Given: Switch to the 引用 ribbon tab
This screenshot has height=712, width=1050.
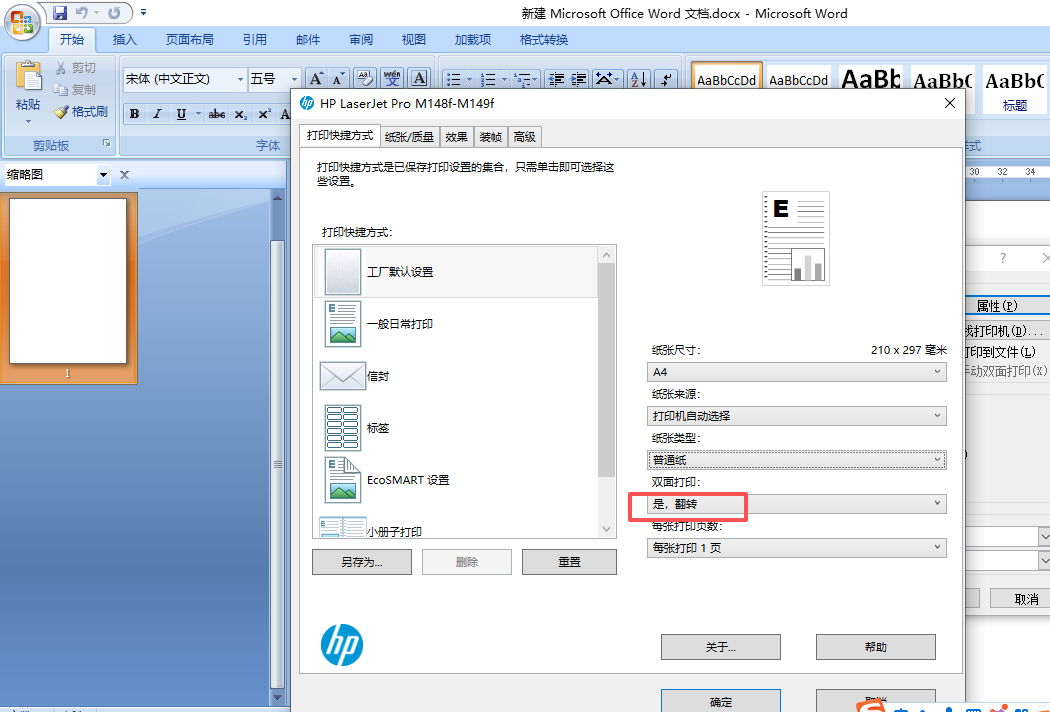Looking at the screenshot, I should click(x=254, y=40).
